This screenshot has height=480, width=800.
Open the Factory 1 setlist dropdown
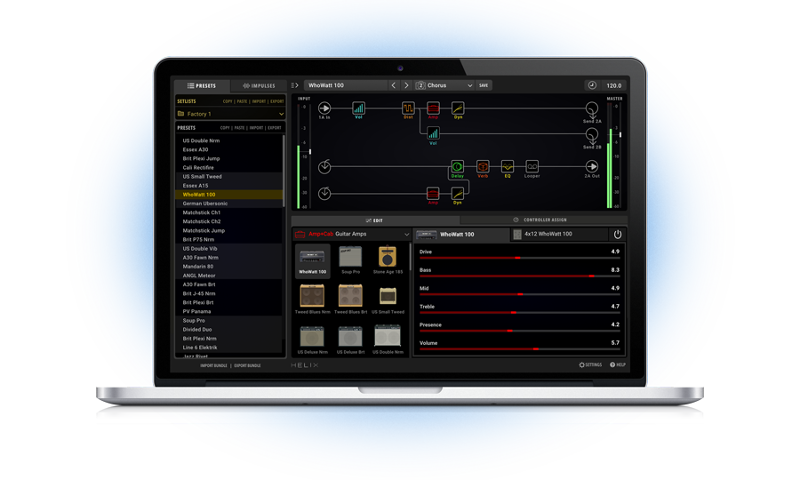point(230,114)
